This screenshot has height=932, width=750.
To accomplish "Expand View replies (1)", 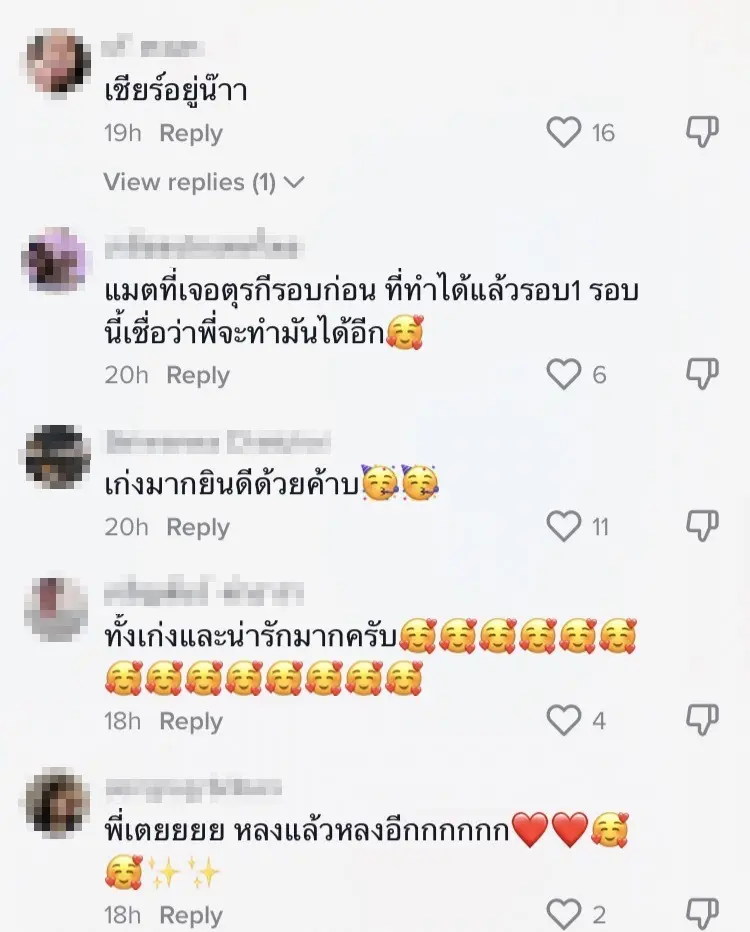I will [204, 182].
